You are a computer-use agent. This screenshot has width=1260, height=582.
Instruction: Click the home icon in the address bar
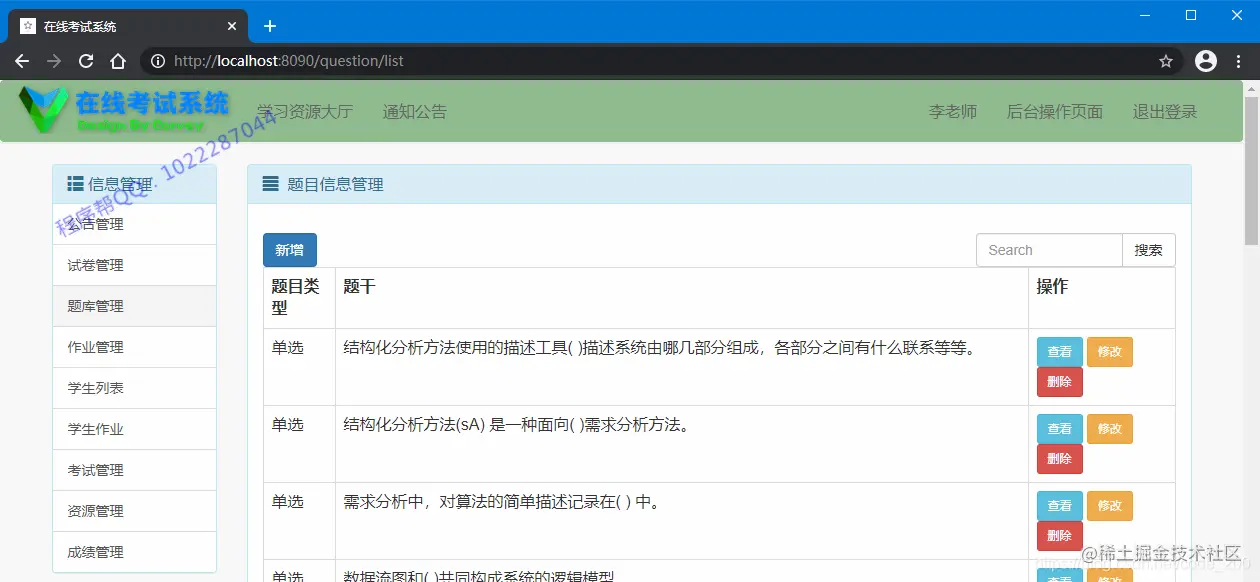(118, 60)
